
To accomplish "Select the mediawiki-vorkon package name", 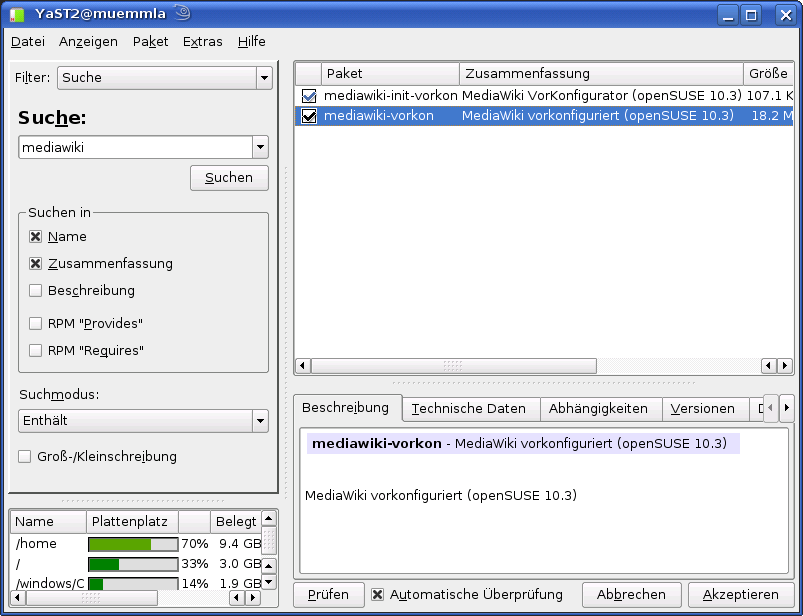I will pyautogui.click(x=379, y=116).
